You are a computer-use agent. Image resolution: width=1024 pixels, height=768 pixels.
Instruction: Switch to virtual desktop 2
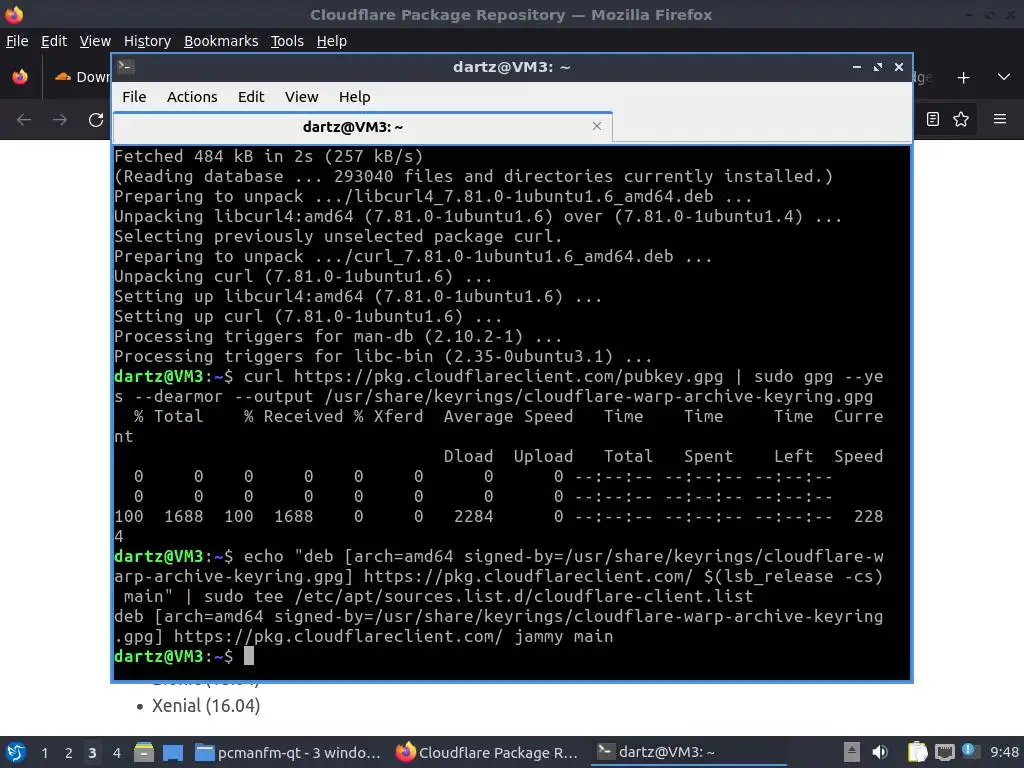click(69, 753)
